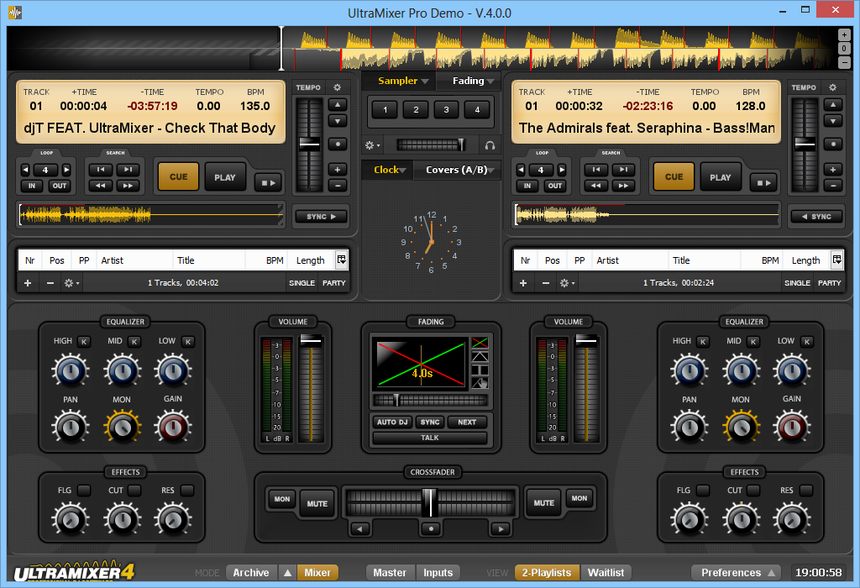Select the Waitlist view
Viewport: 860px width, 588px height.
[606, 573]
